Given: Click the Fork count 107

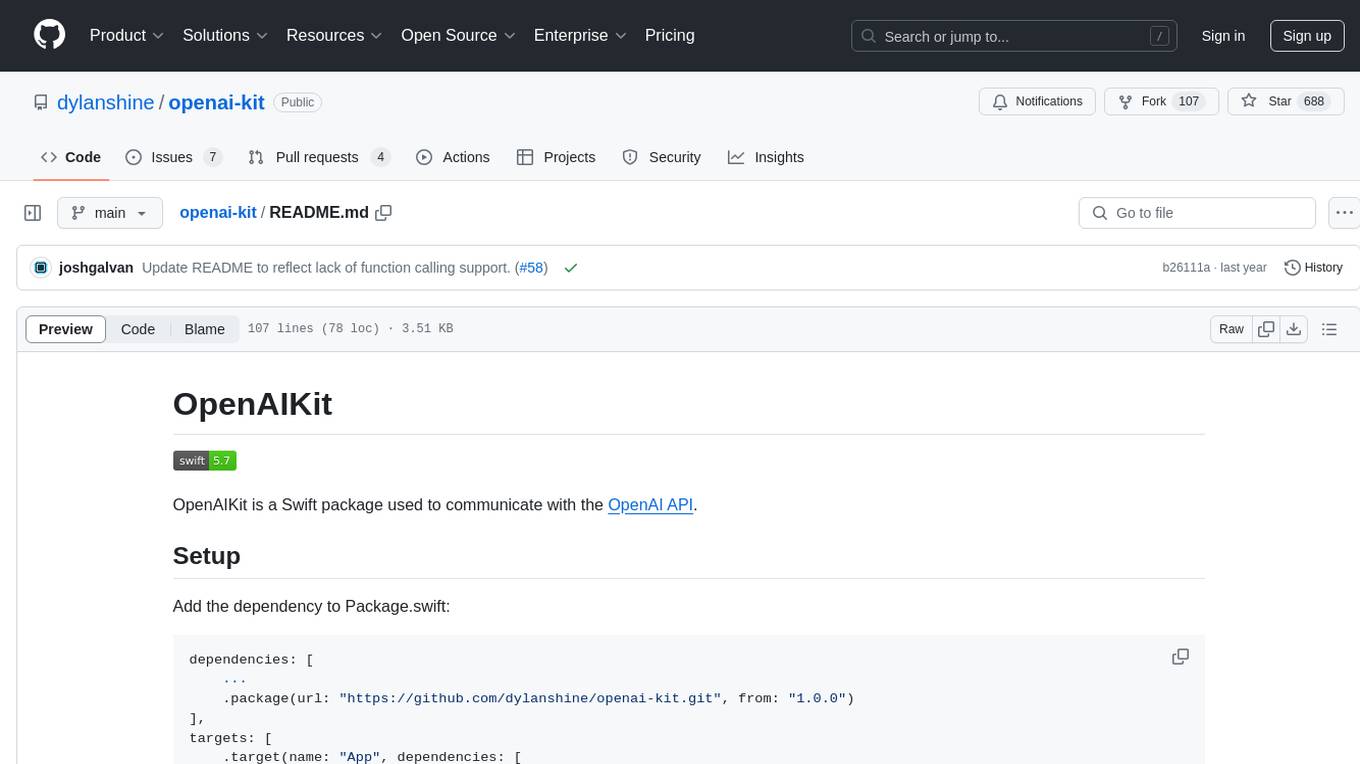Looking at the screenshot, I should pos(1189,102).
